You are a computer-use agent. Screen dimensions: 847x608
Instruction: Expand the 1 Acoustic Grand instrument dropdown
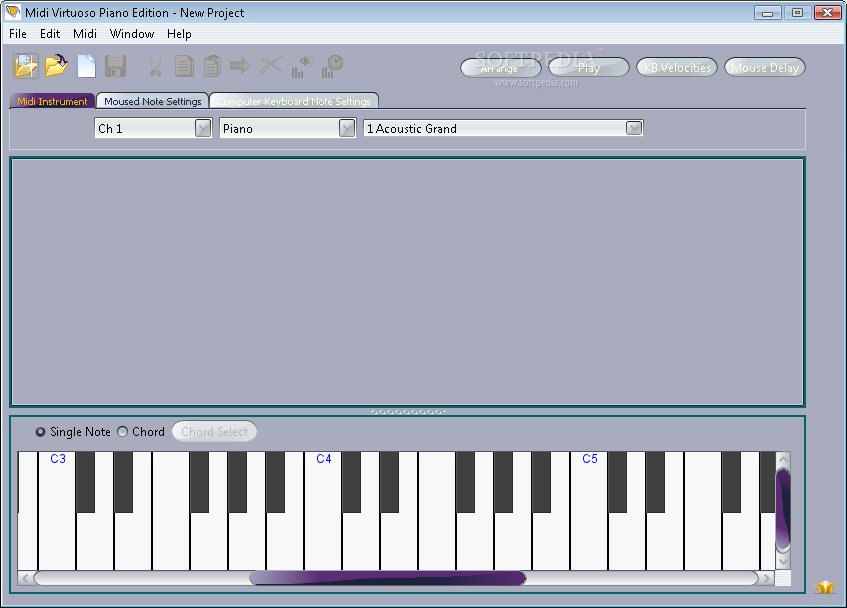point(634,128)
